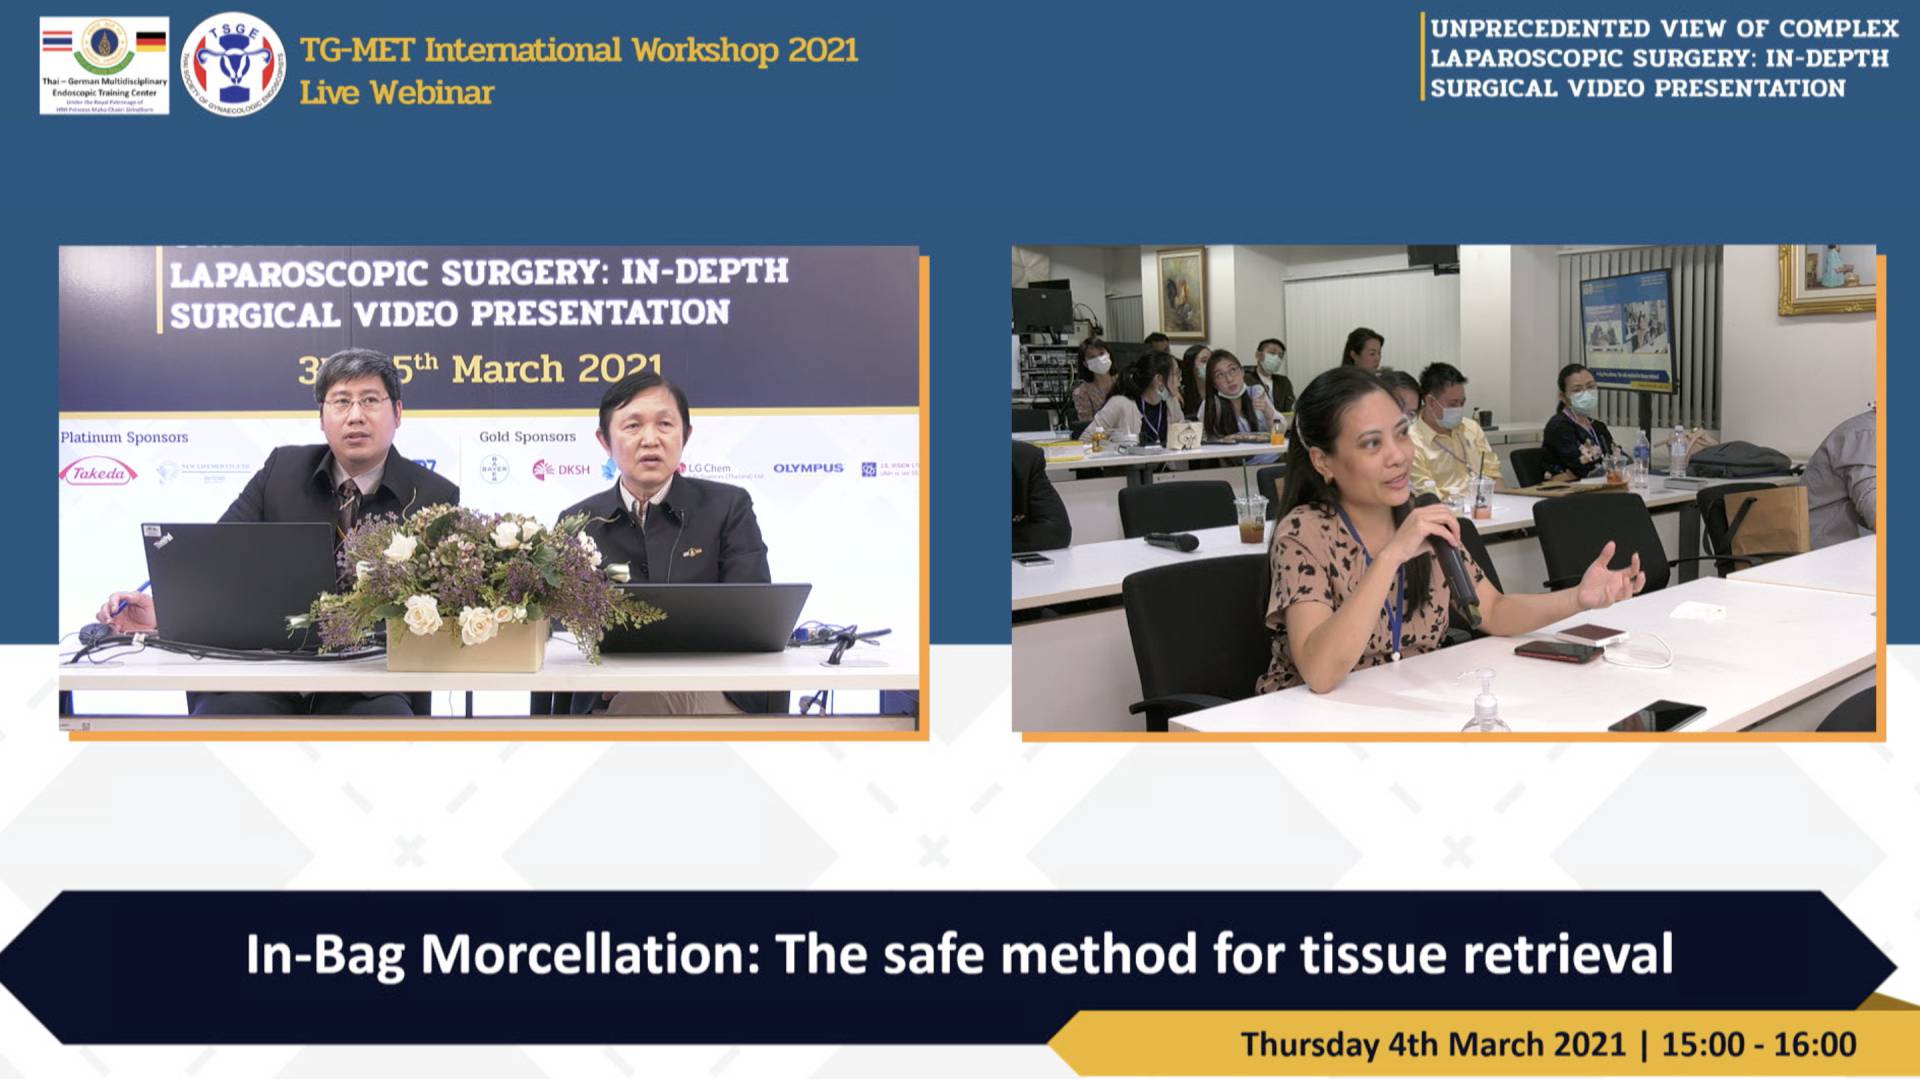Screen dimensions: 1920x1079
Task: Click the In-Bag Morcellation session title banner
Action: 958,954
